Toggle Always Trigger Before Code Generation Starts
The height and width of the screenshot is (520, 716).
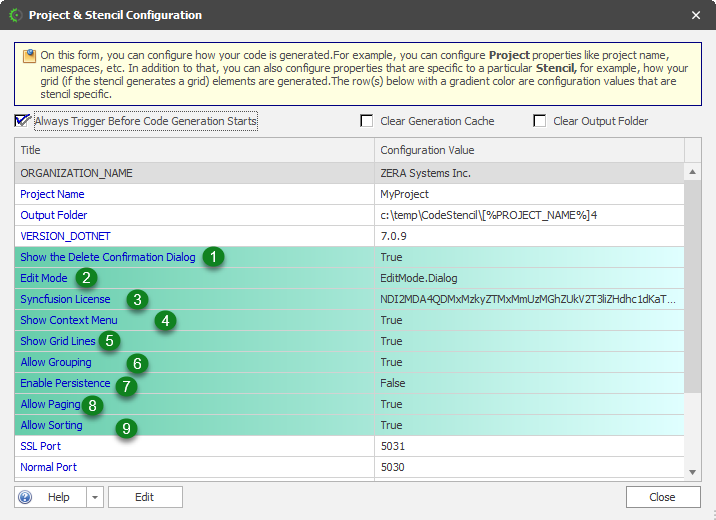22,121
